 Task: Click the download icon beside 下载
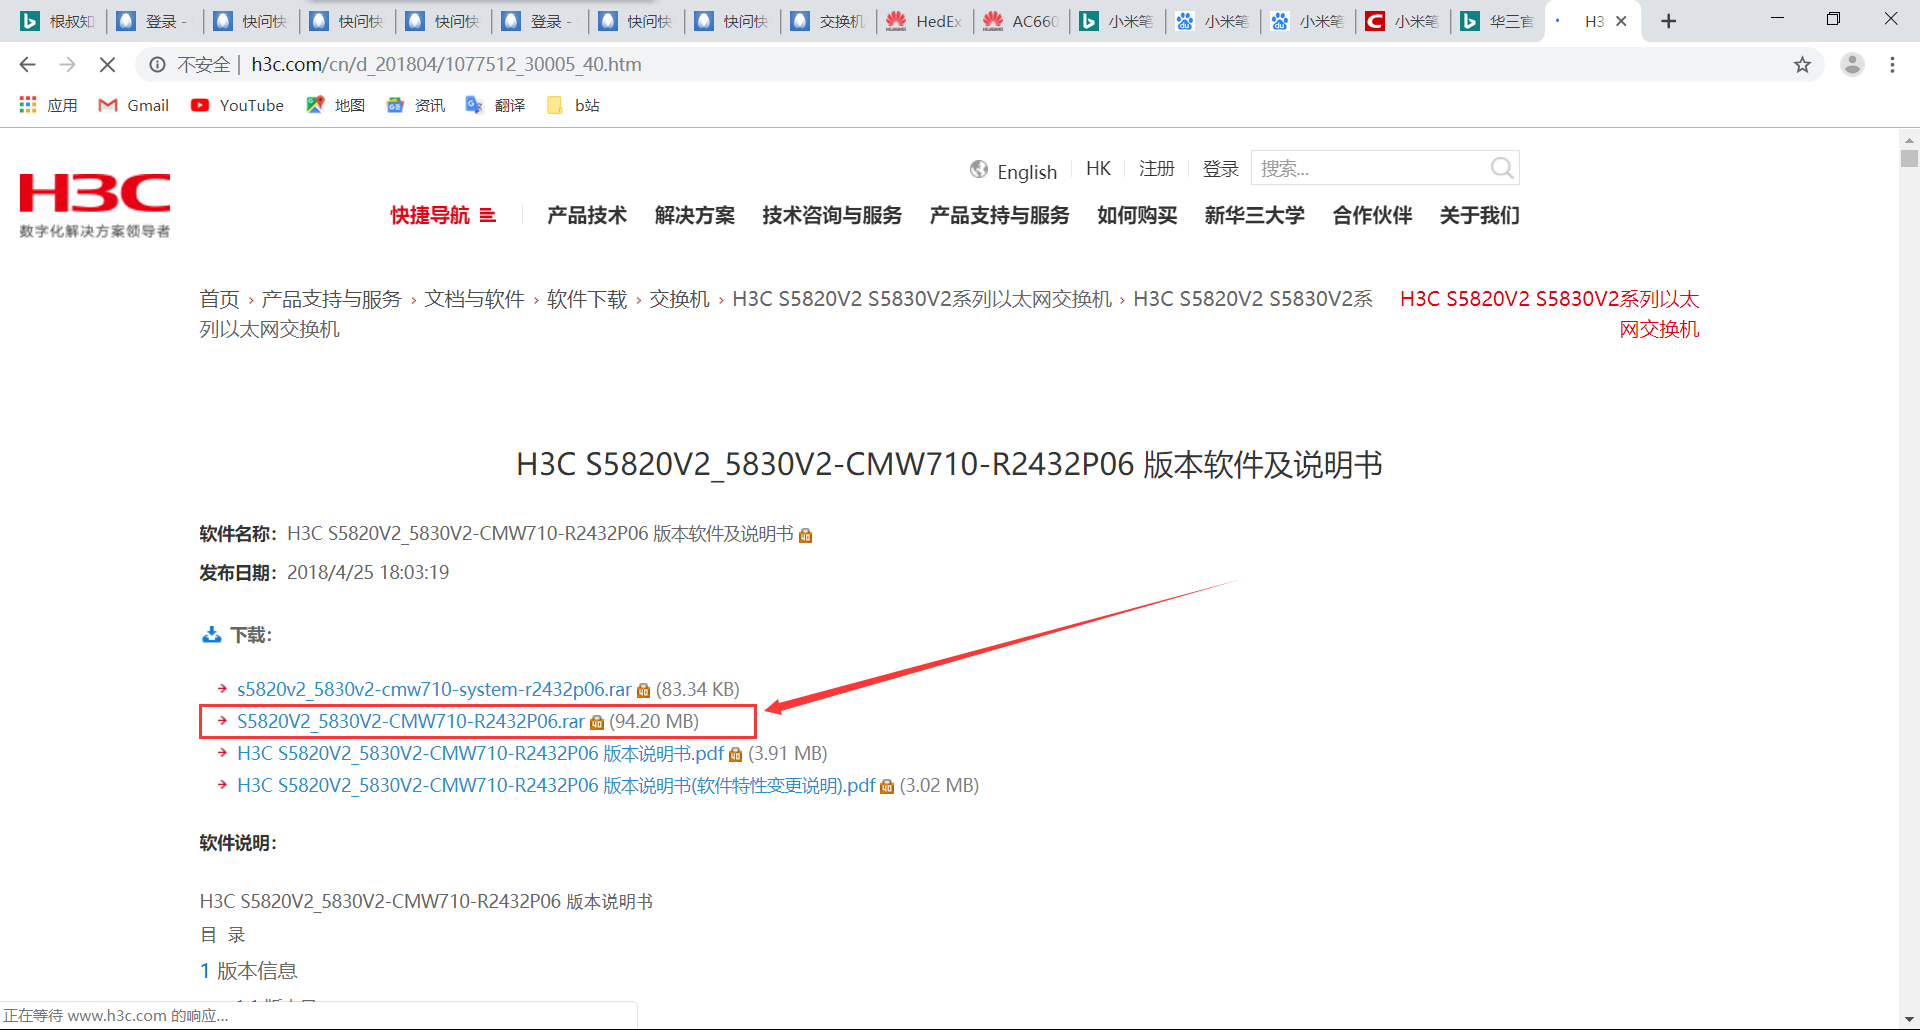pos(211,635)
